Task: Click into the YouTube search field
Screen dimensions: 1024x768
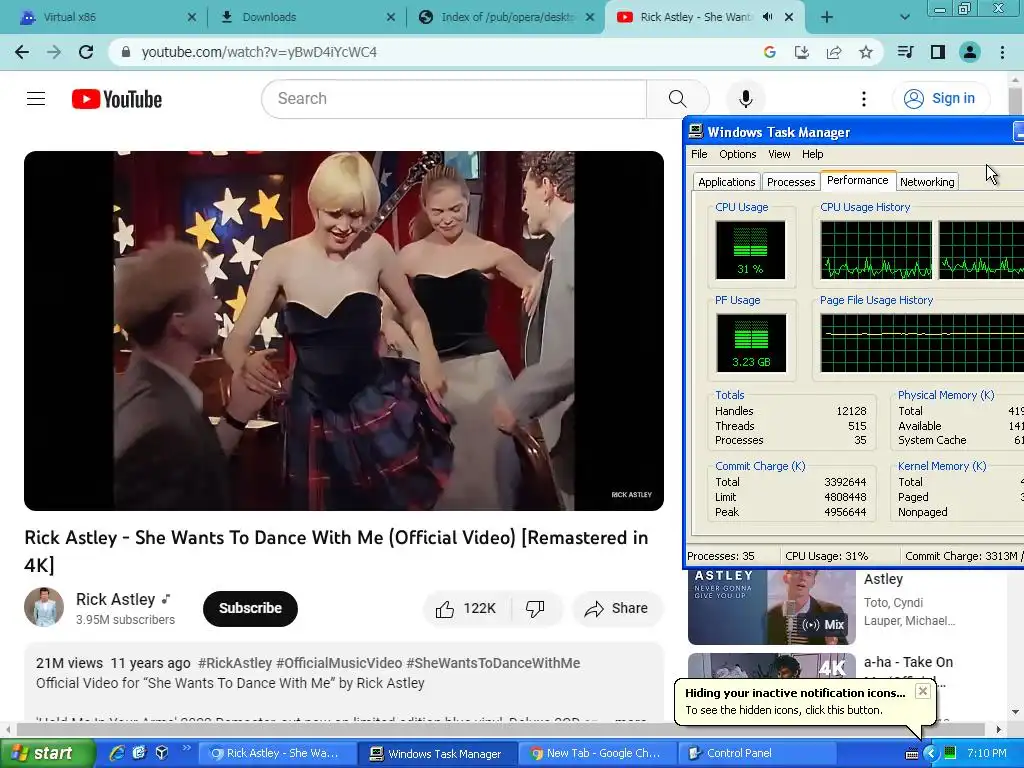Action: coord(454,99)
